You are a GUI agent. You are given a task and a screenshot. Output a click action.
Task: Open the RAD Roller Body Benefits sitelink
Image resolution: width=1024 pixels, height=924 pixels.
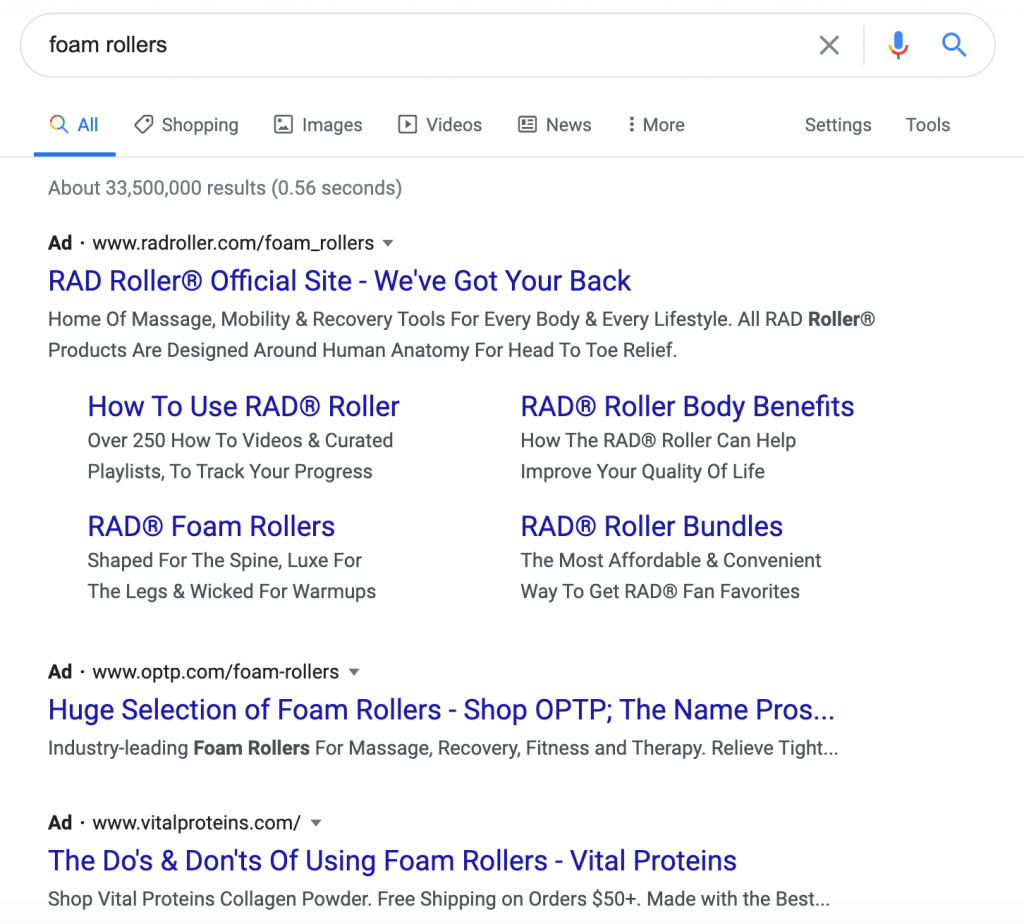(687, 406)
